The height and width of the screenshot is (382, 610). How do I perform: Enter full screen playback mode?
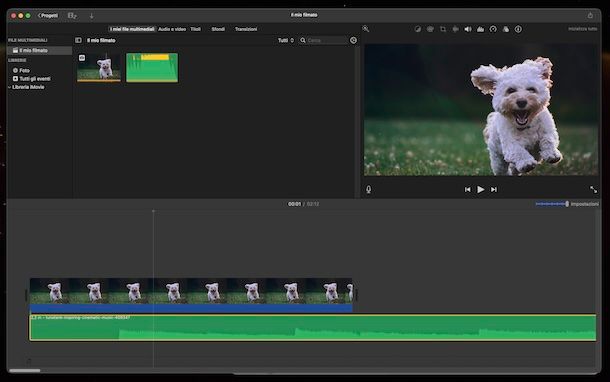click(x=593, y=189)
